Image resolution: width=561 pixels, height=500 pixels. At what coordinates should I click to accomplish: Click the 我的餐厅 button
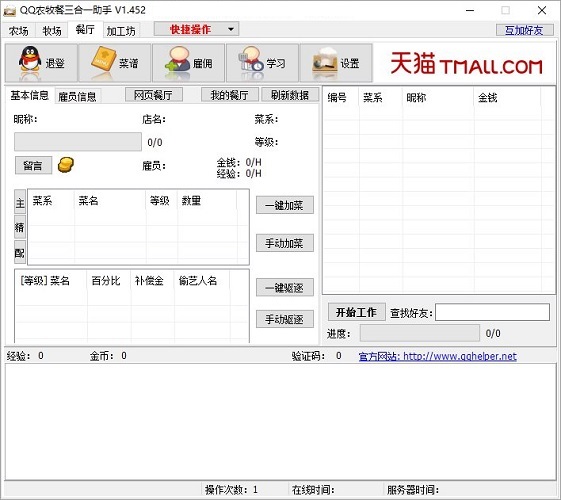tap(229, 95)
